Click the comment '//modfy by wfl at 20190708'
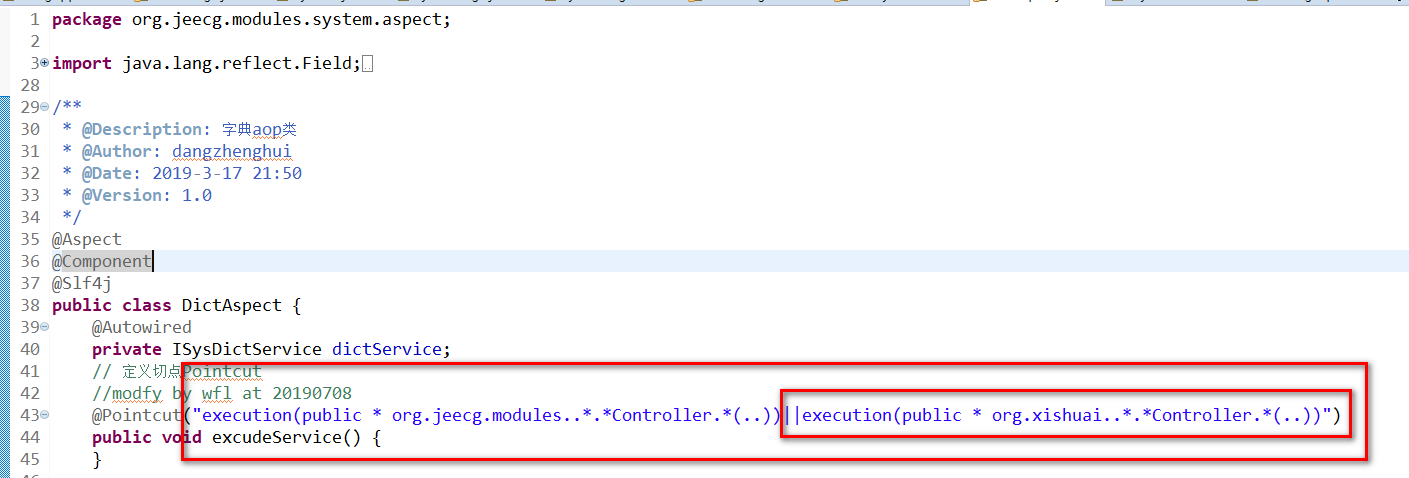 [222, 393]
